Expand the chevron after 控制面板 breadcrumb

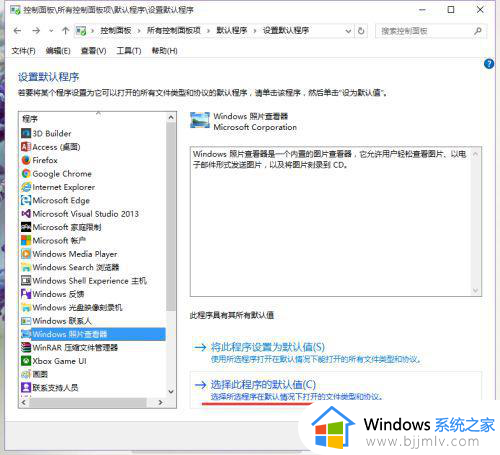click(139, 31)
